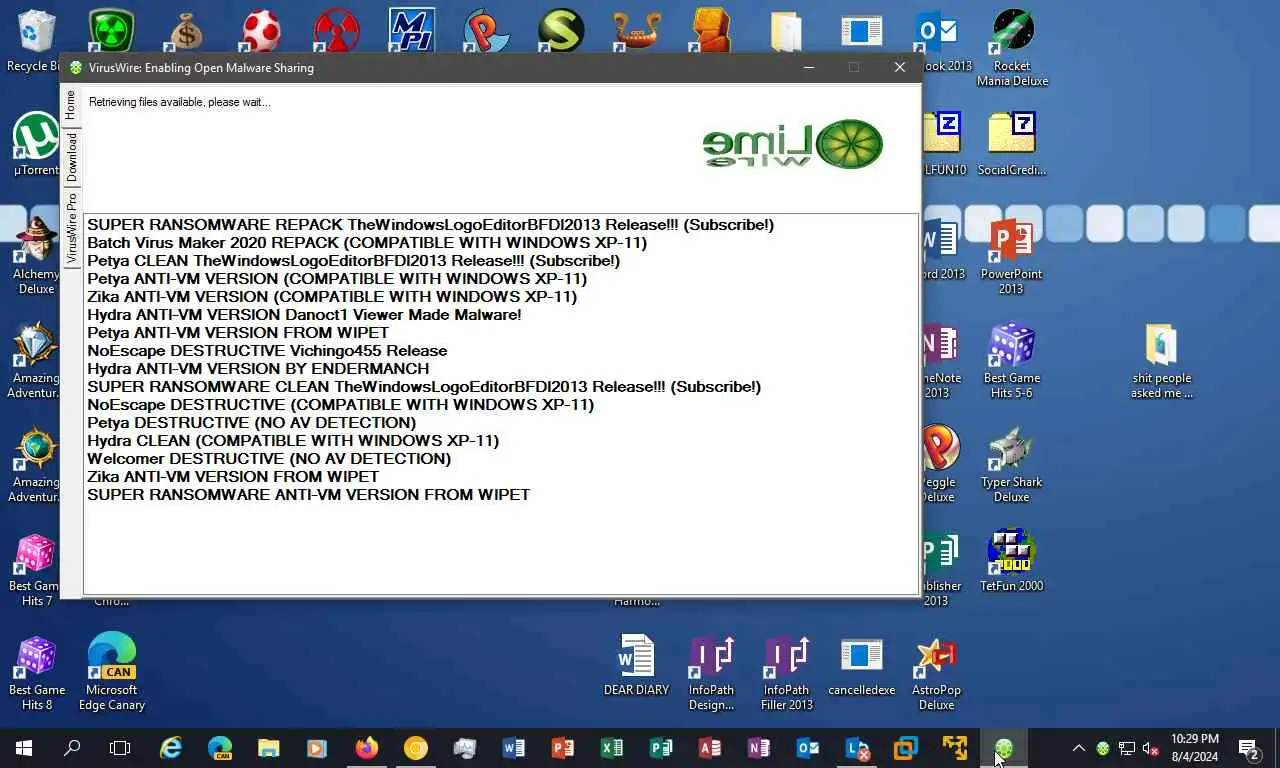Launch Outlook from the taskbar
The width and height of the screenshot is (1280, 768).
pos(808,748)
